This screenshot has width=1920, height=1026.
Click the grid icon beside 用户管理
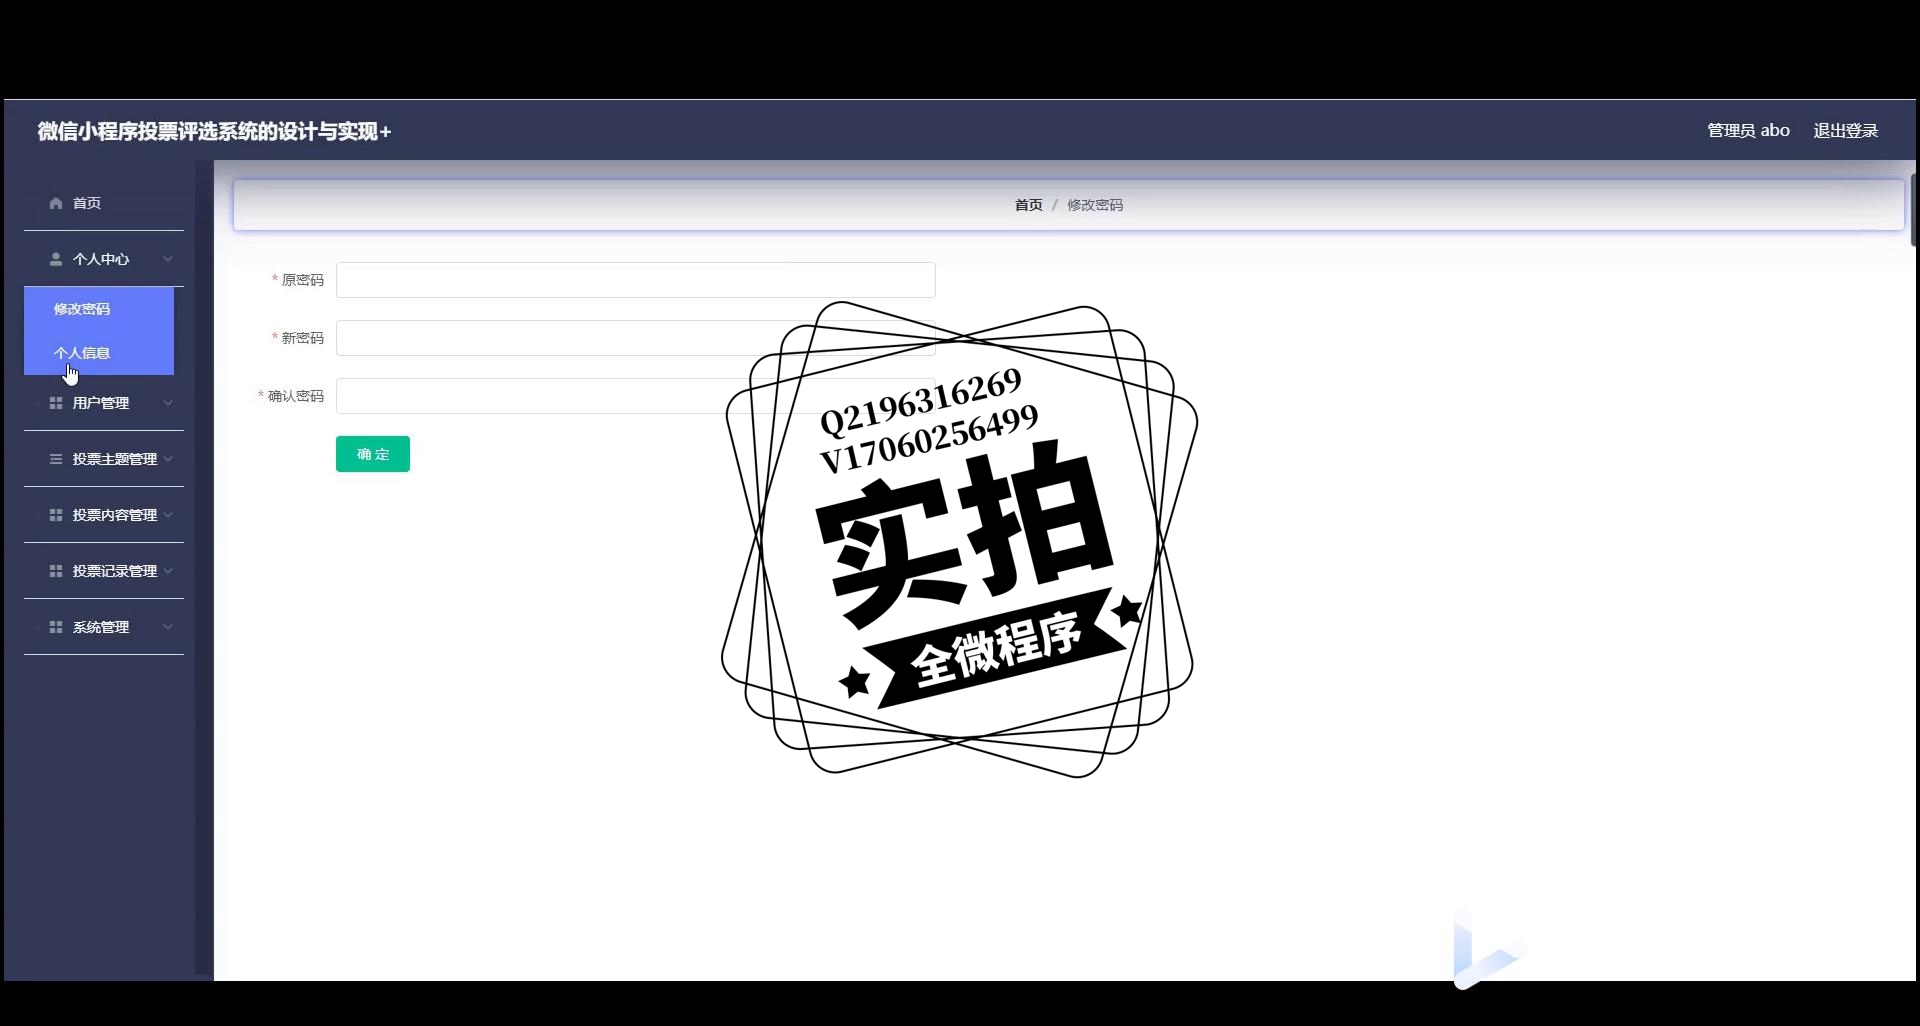pyautogui.click(x=56, y=403)
